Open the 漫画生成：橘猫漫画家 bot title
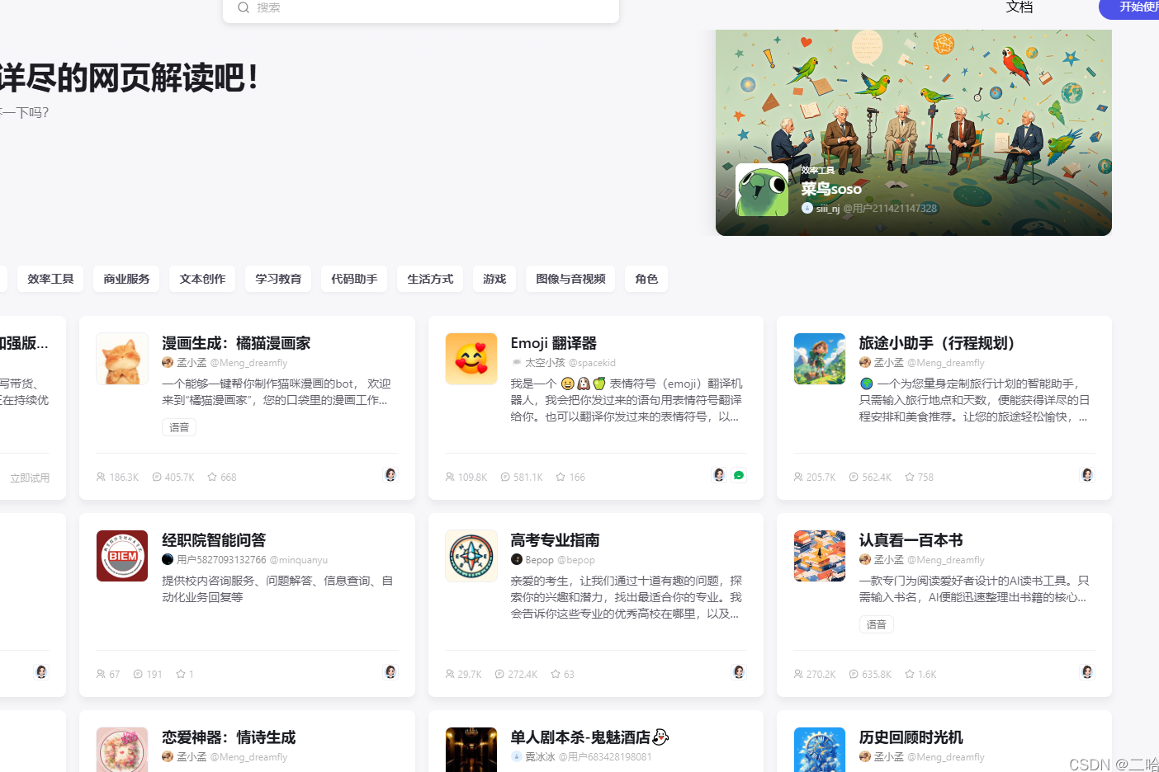The height and width of the screenshot is (772, 1159). [x=237, y=343]
